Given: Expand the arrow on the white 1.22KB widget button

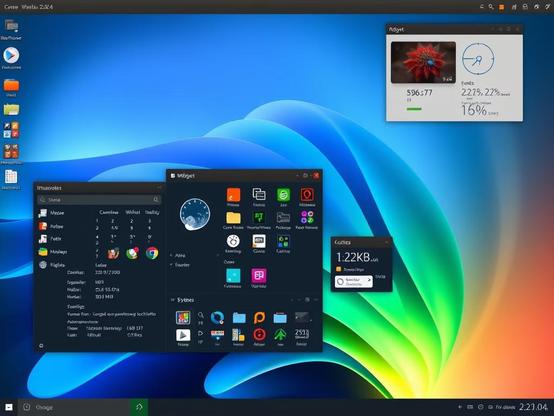Looking at the screenshot, I should pos(369,280).
